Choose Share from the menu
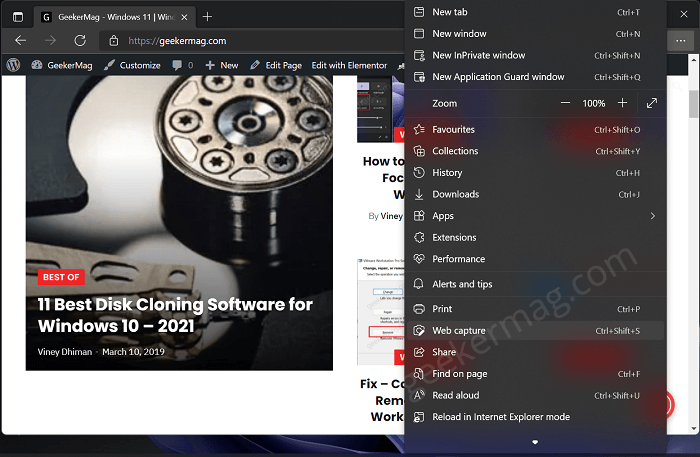The image size is (700, 457). [x=535, y=352]
